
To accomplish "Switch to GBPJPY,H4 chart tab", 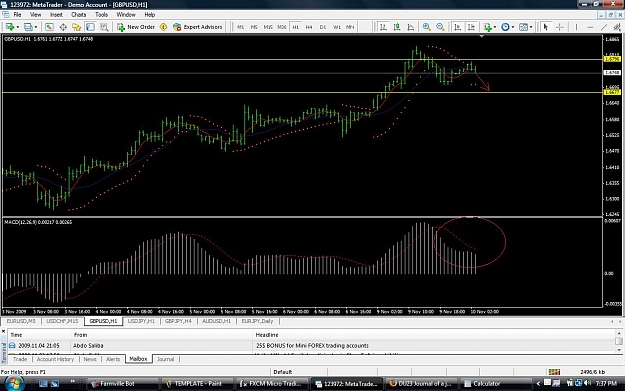I will pos(178,321).
